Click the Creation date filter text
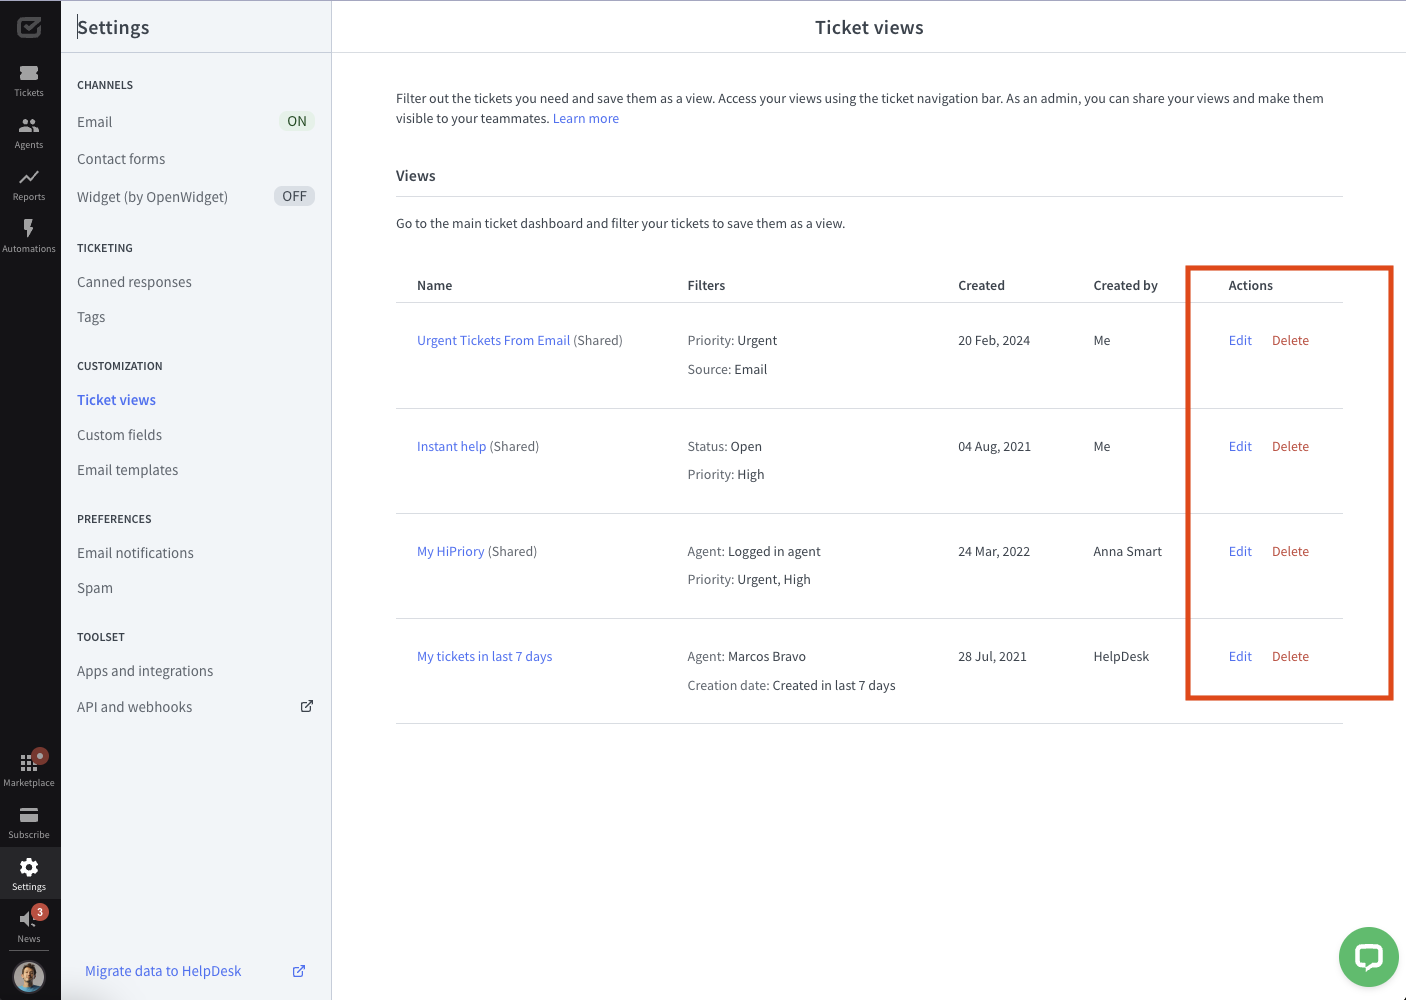1406x1000 pixels. coord(791,685)
